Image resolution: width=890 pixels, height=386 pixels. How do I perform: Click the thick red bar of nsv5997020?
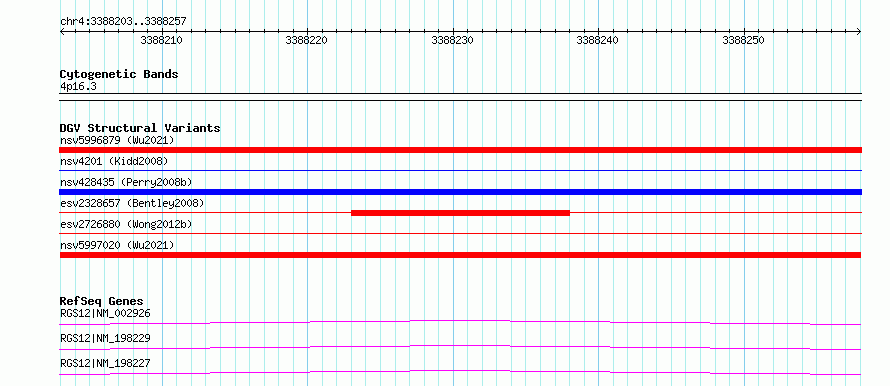(460, 255)
